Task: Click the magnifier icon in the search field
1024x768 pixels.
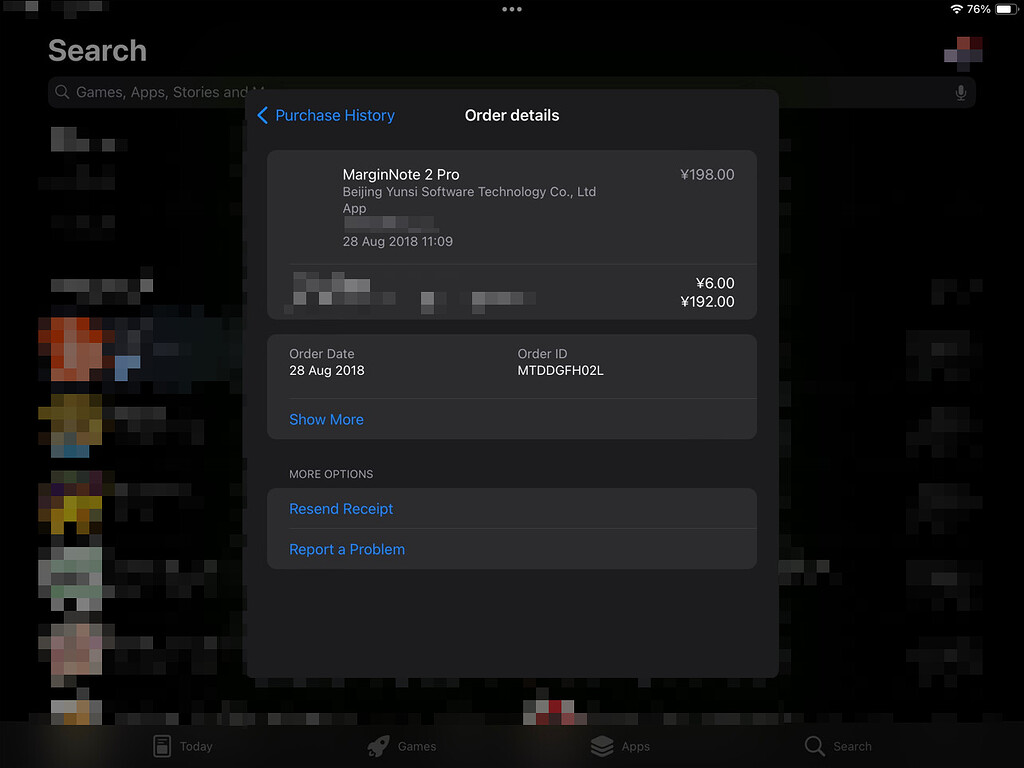Action: 63,93
